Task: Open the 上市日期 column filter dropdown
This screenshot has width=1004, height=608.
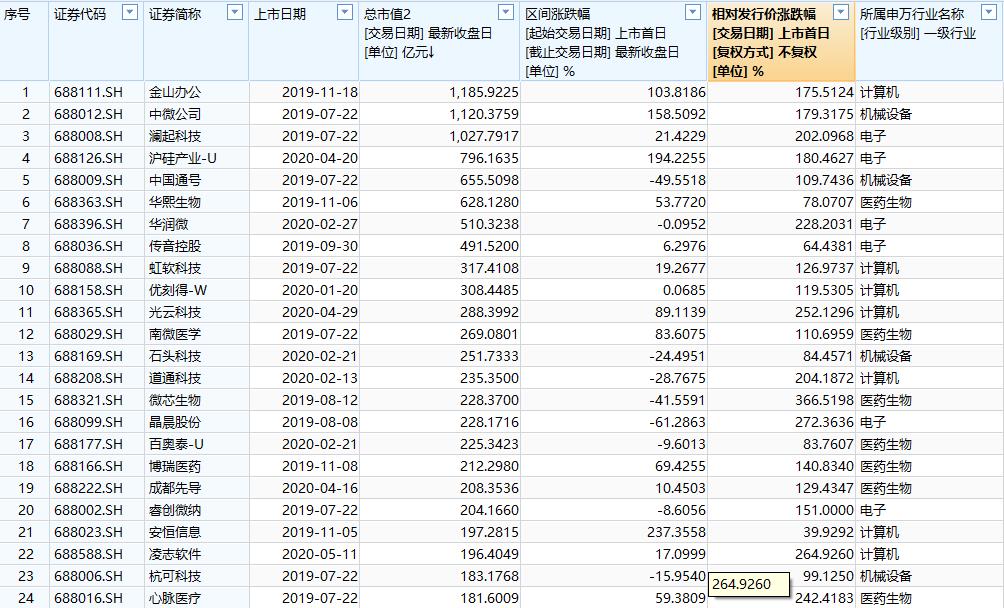Action: pos(345,12)
